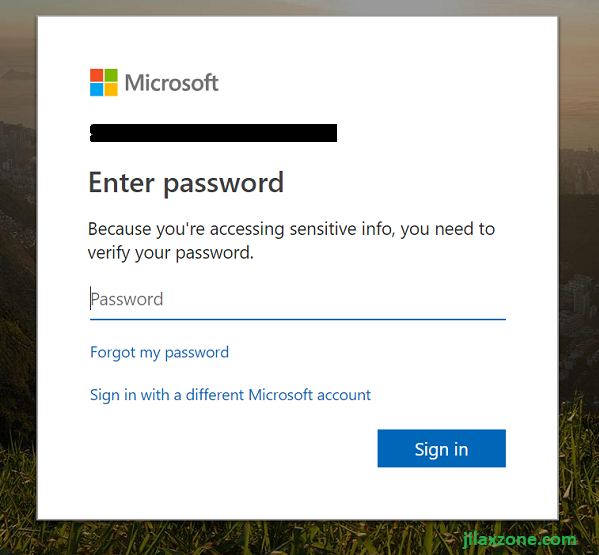Focus the Password input field
The width and height of the screenshot is (599, 555).
pos(298,299)
